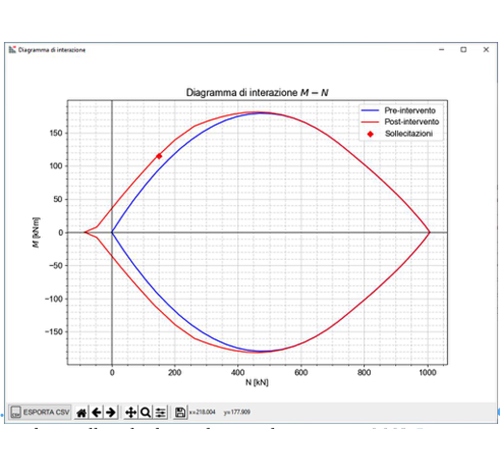Go back to previous view arrow
500x468 pixels.
pyautogui.click(x=96, y=413)
